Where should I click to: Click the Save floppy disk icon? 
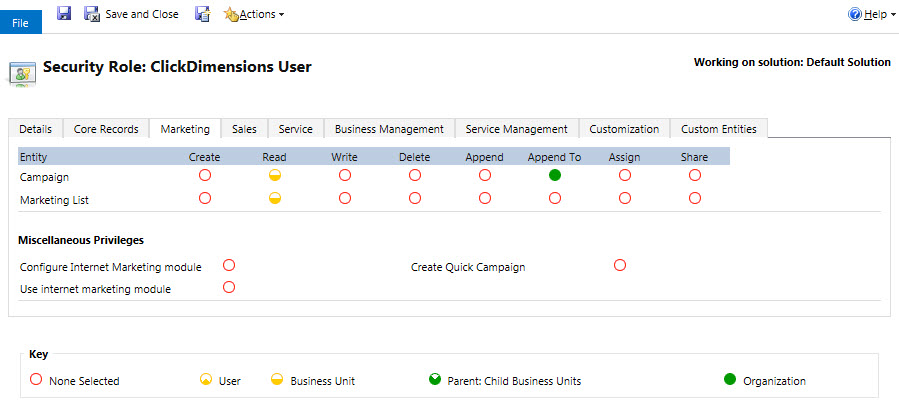(x=64, y=14)
